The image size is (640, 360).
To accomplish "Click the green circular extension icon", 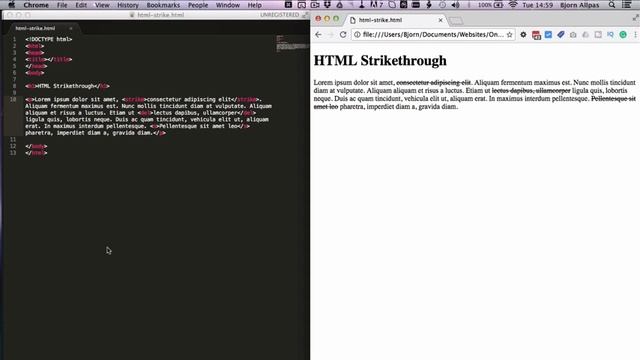I will pos(623,35).
